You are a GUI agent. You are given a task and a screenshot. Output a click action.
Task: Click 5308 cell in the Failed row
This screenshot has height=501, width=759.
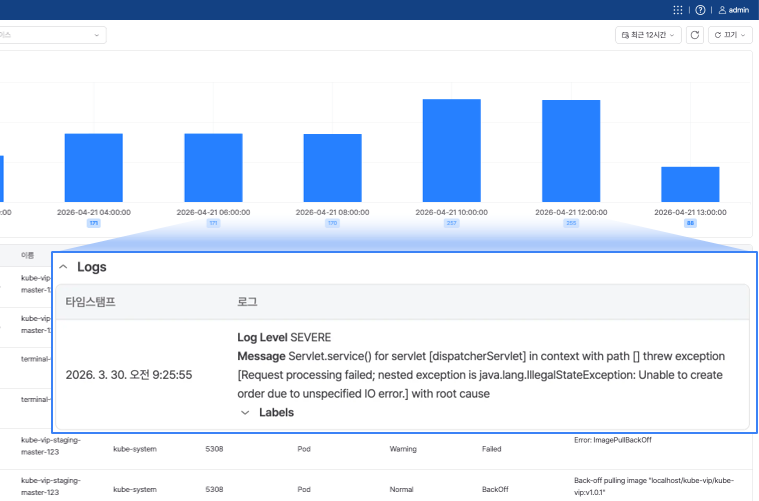pyautogui.click(x=214, y=449)
